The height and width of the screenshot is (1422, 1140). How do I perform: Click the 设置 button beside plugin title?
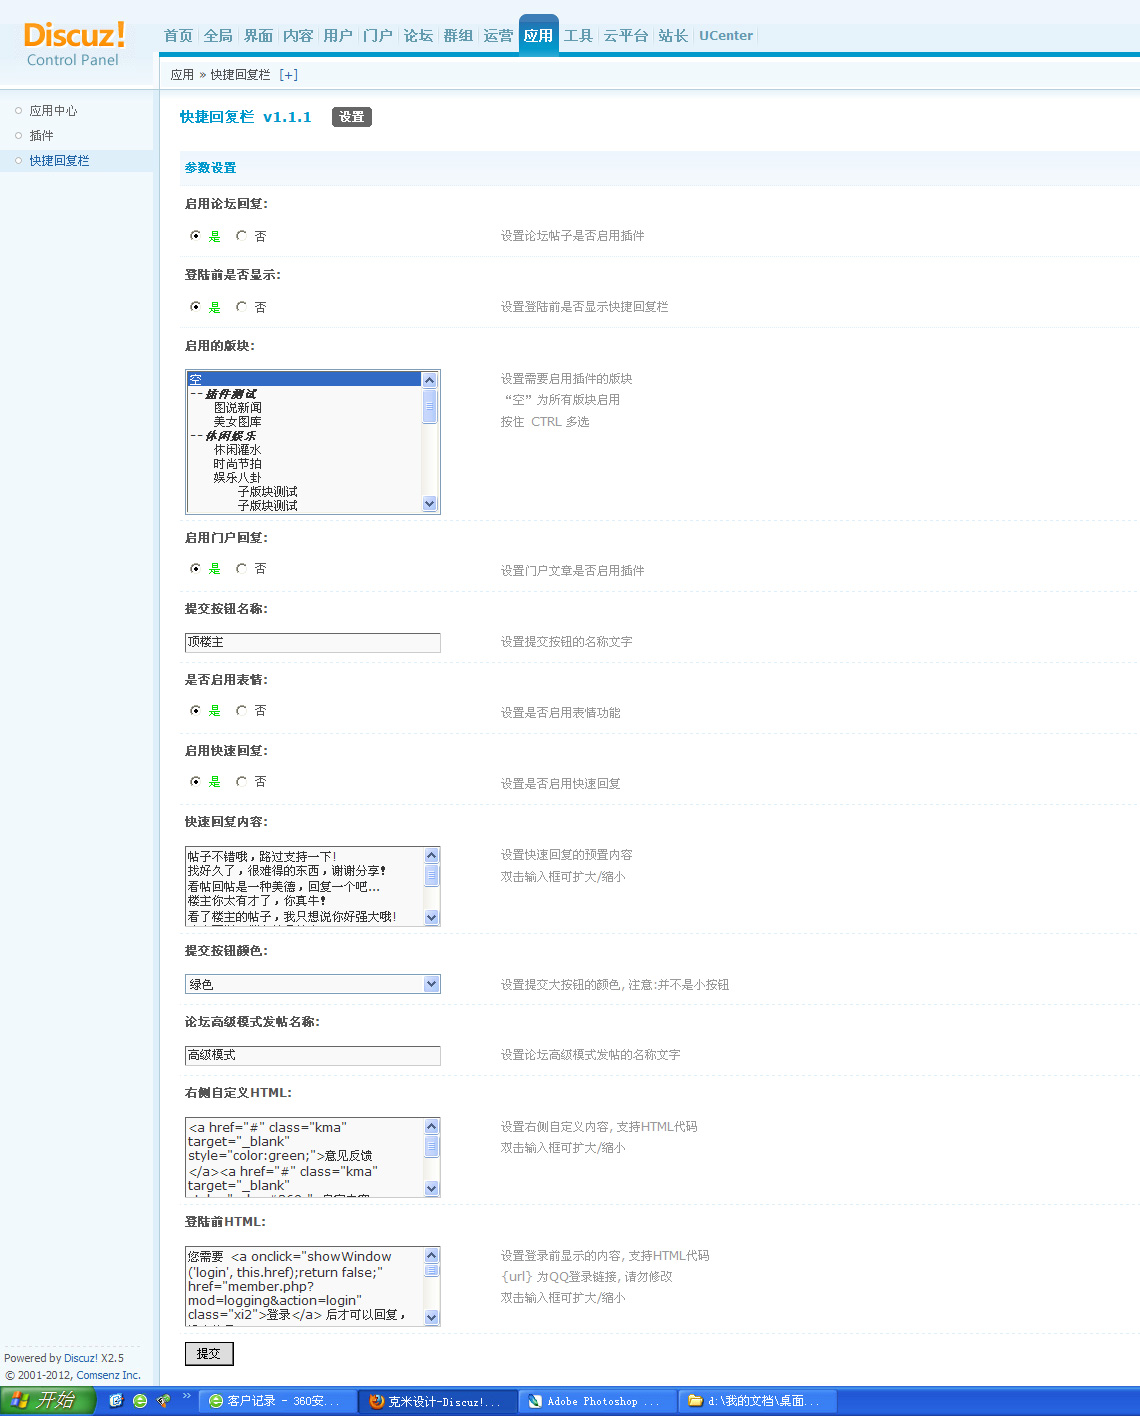[x=351, y=117]
